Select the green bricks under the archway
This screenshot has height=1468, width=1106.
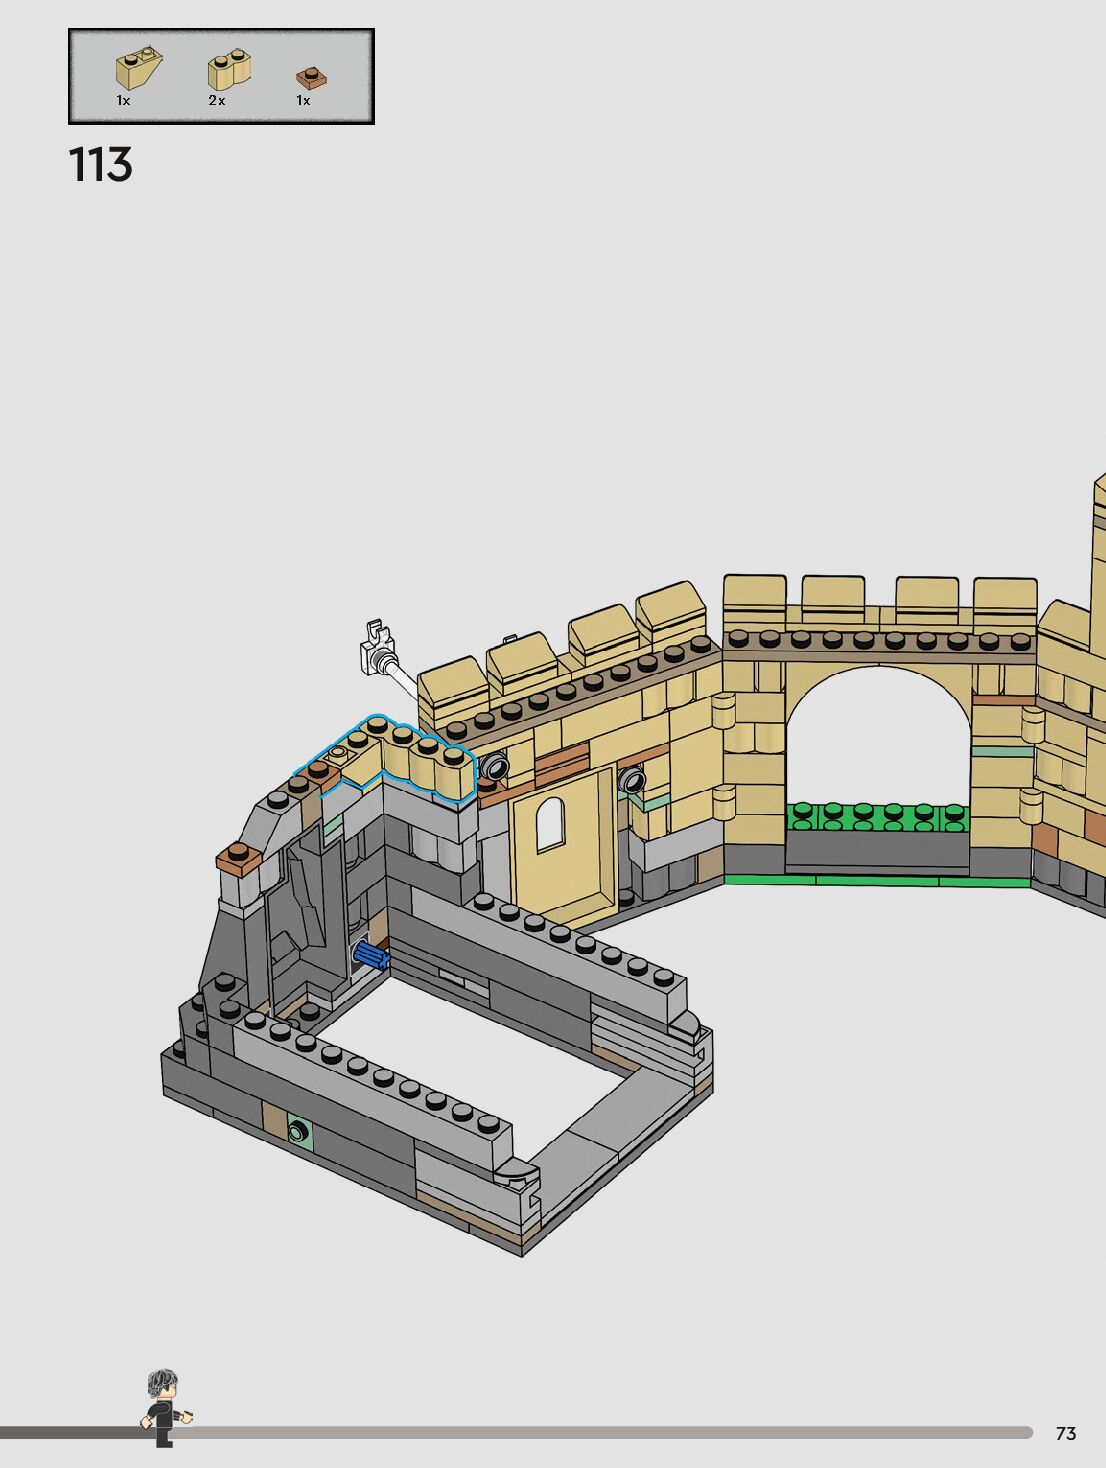click(x=877, y=817)
